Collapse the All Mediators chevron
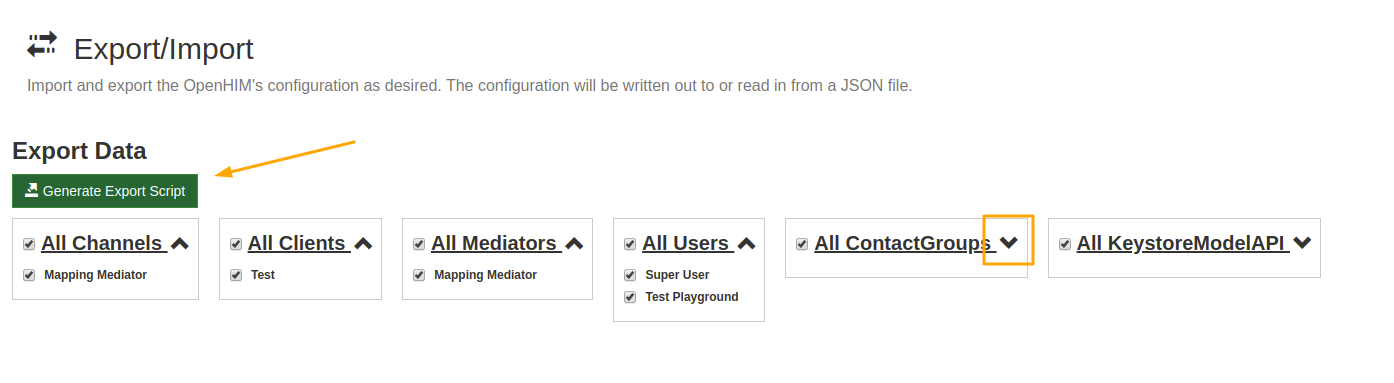The image size is (1394, 383). [x=575, y=243]
